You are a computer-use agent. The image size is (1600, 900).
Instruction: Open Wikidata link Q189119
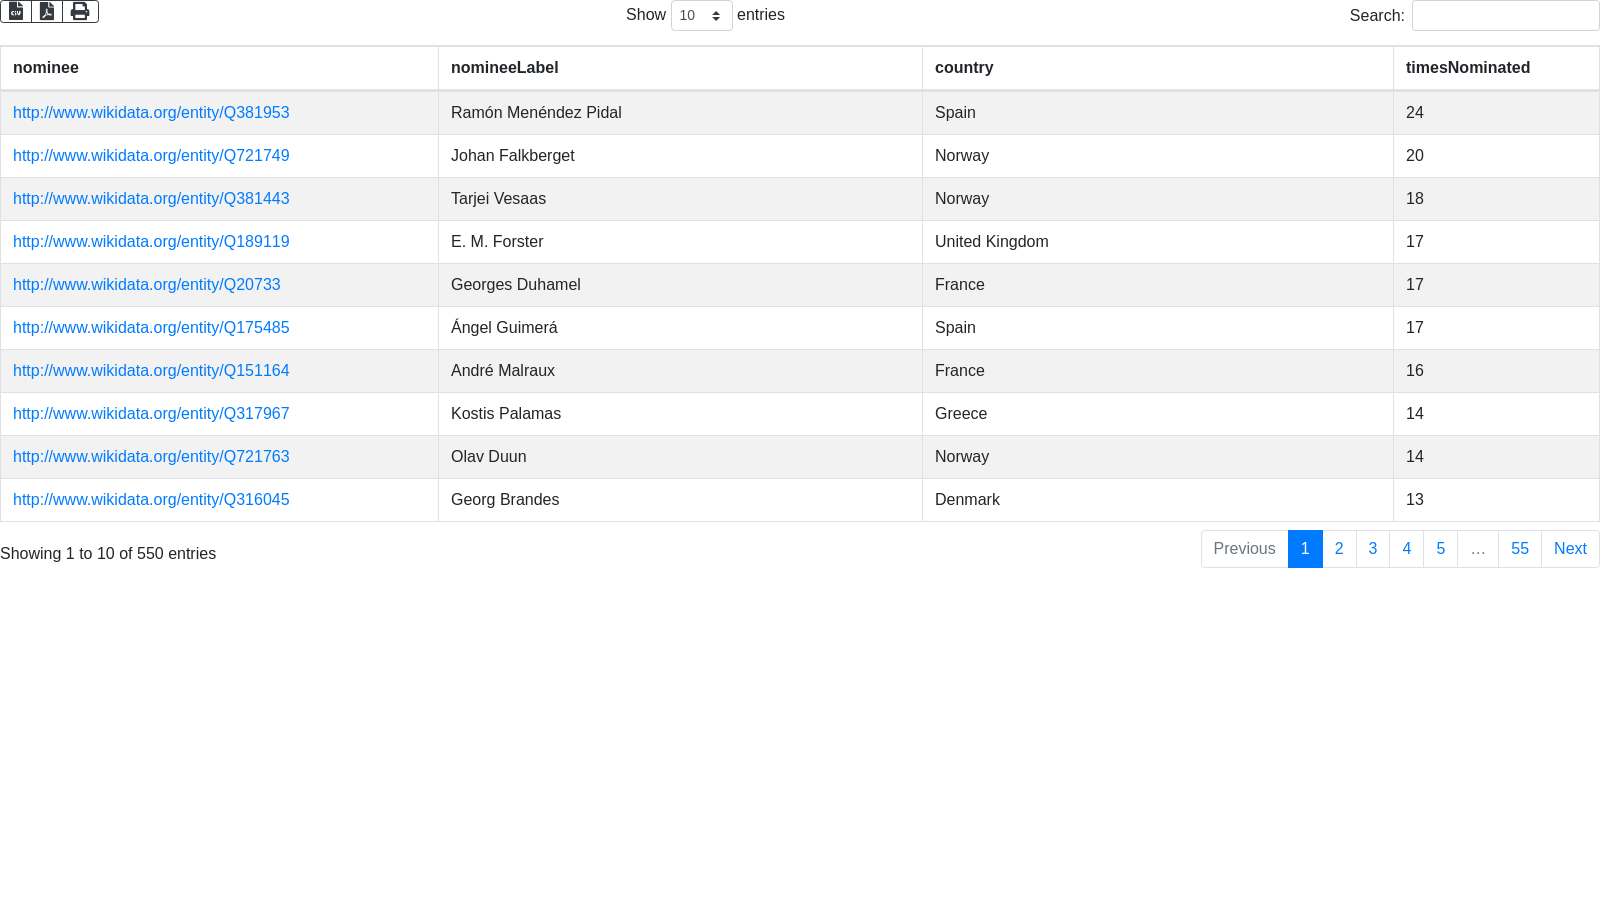click(x=151, y=242)
